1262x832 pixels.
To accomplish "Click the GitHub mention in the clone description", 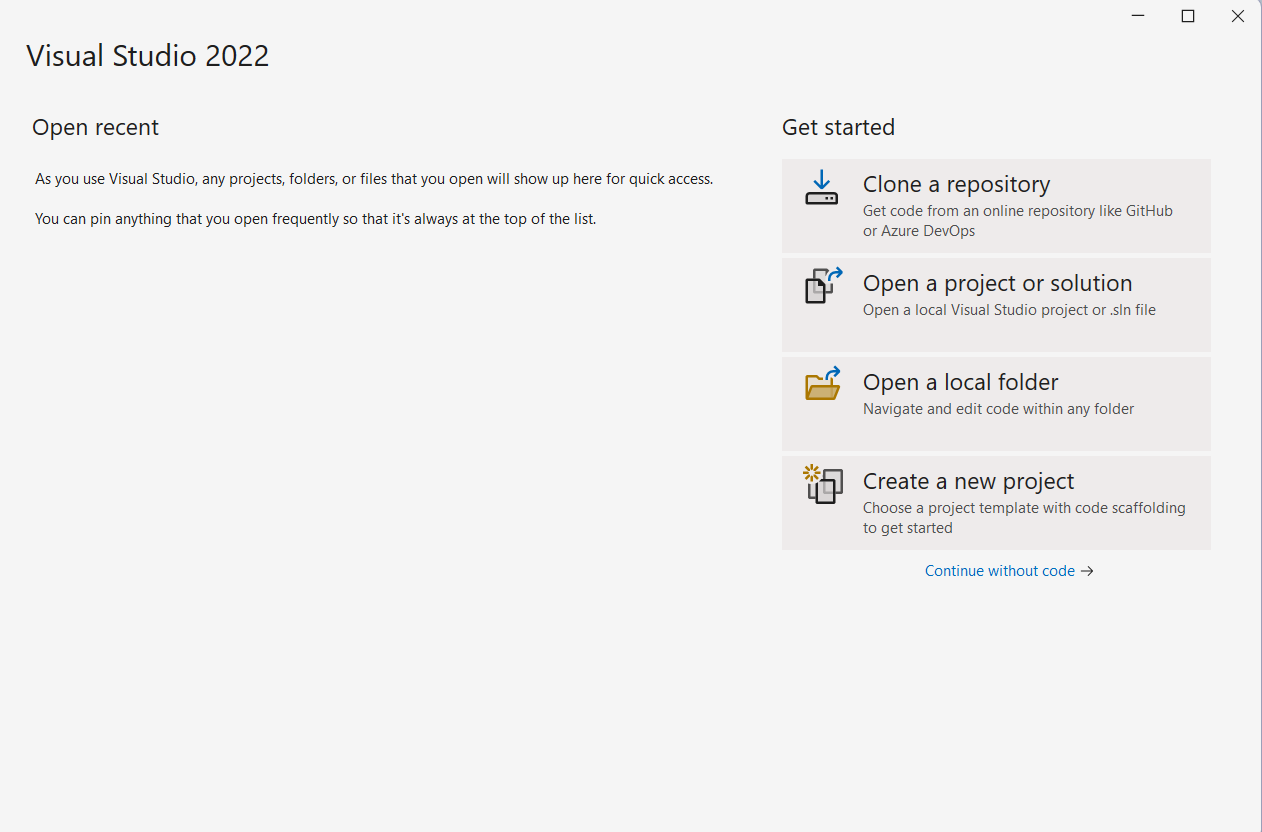I will 1146,210.
